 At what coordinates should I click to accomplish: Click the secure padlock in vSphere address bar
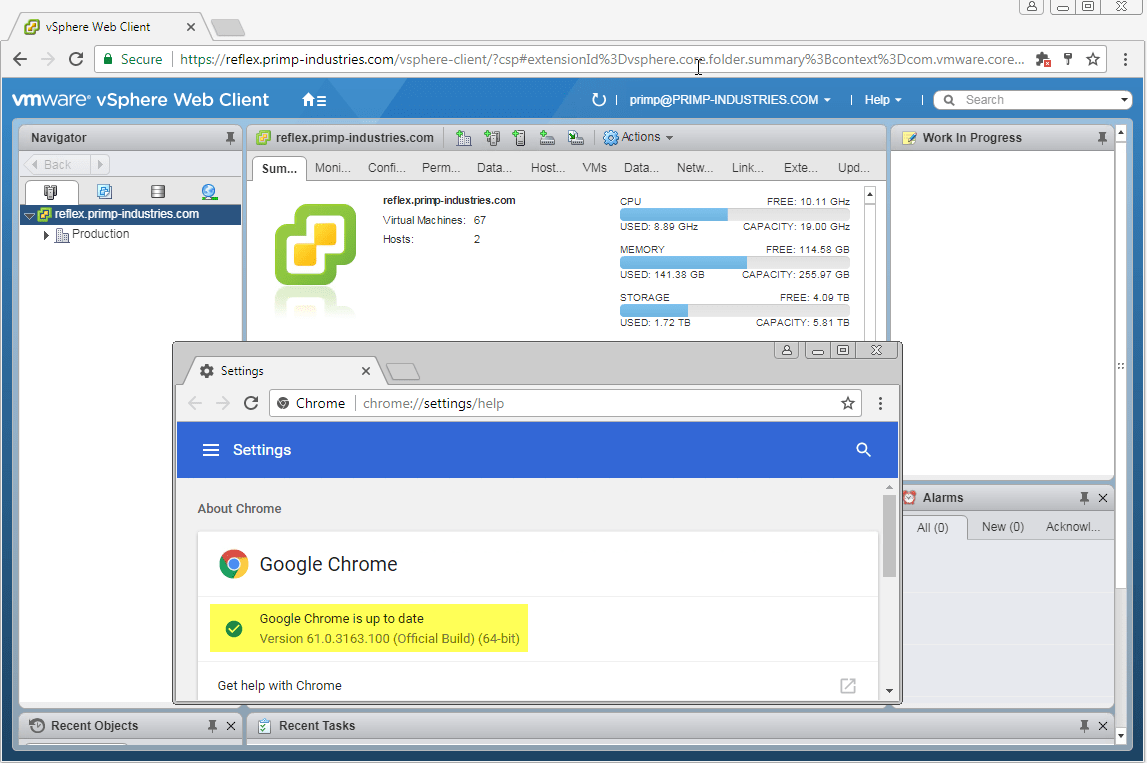click(x=108, y=59)
